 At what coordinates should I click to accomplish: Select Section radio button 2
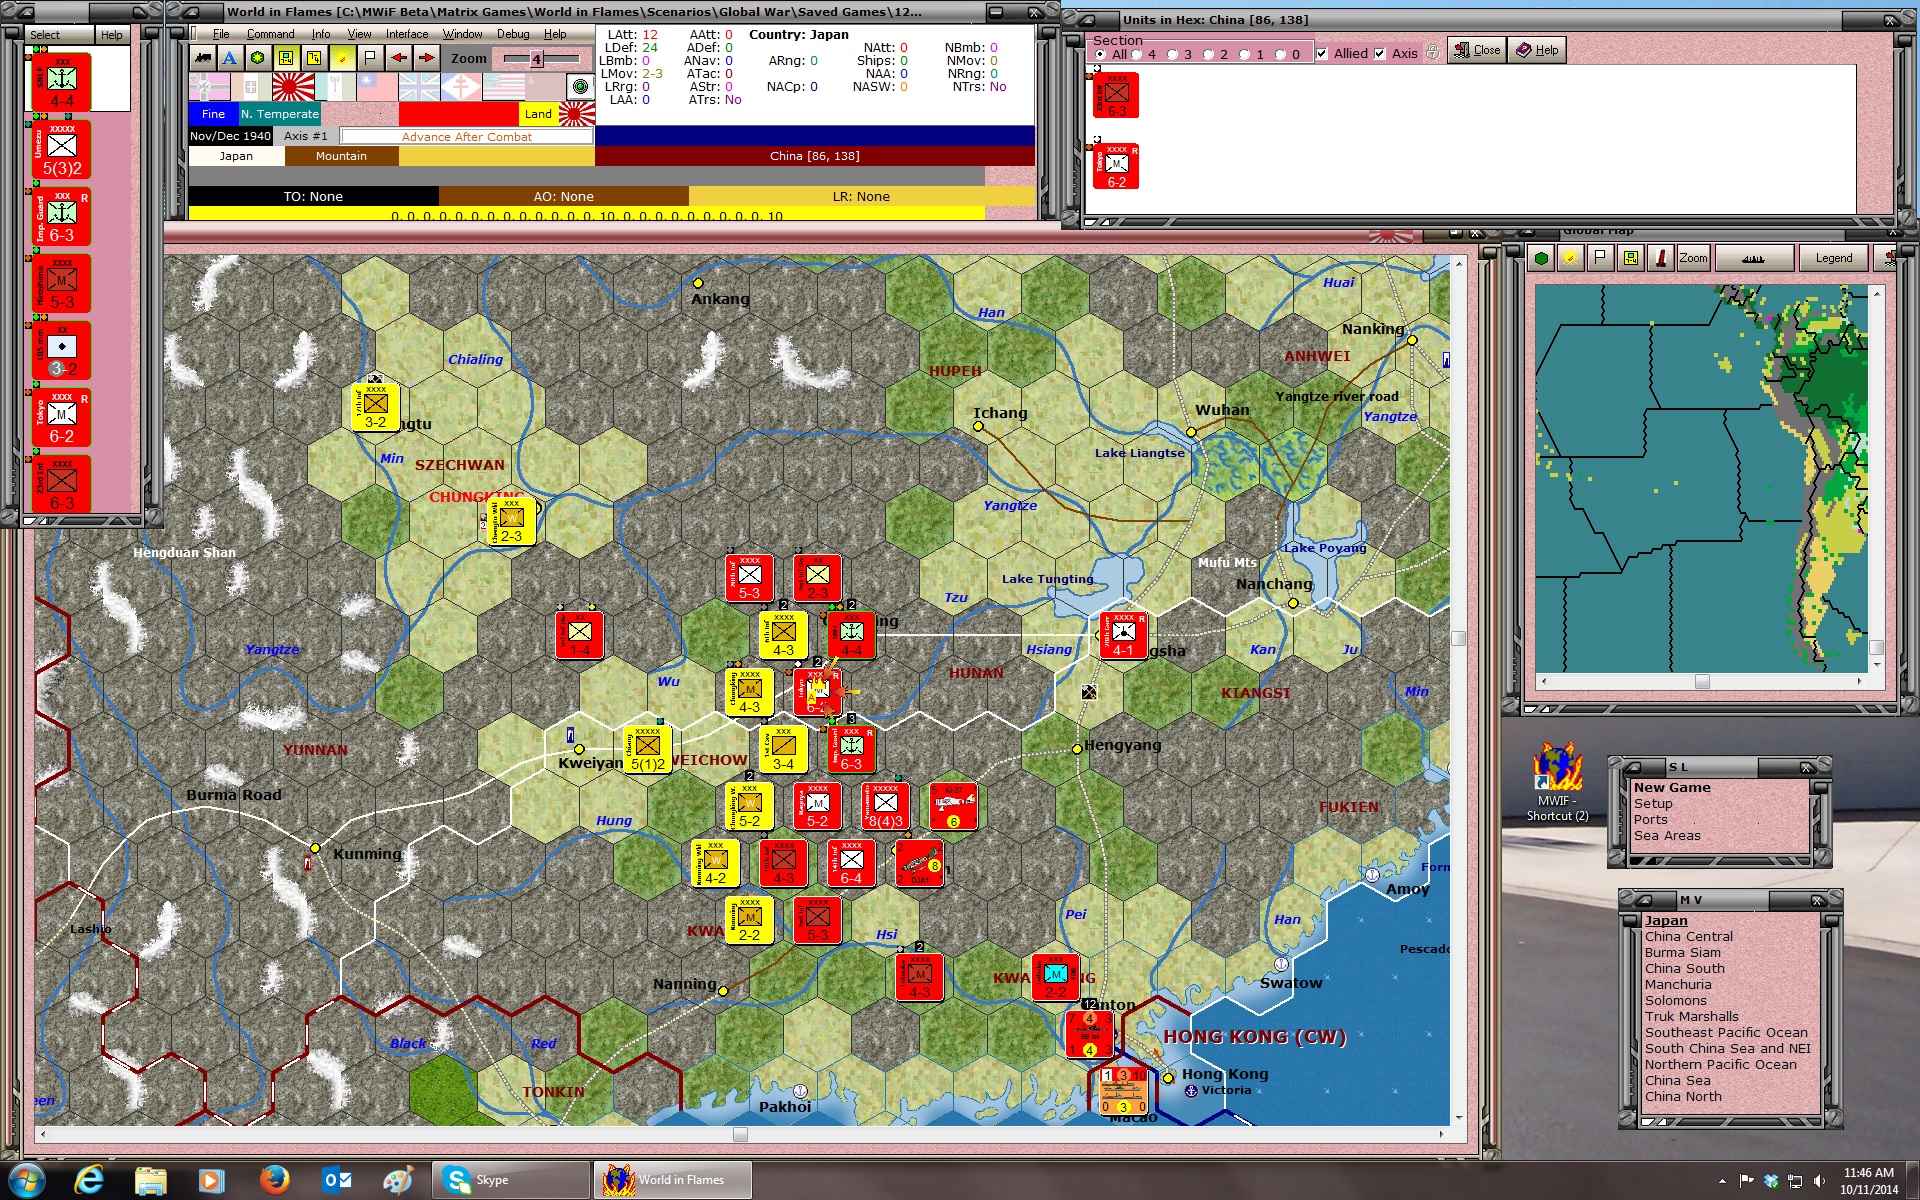click(1209, 53)
